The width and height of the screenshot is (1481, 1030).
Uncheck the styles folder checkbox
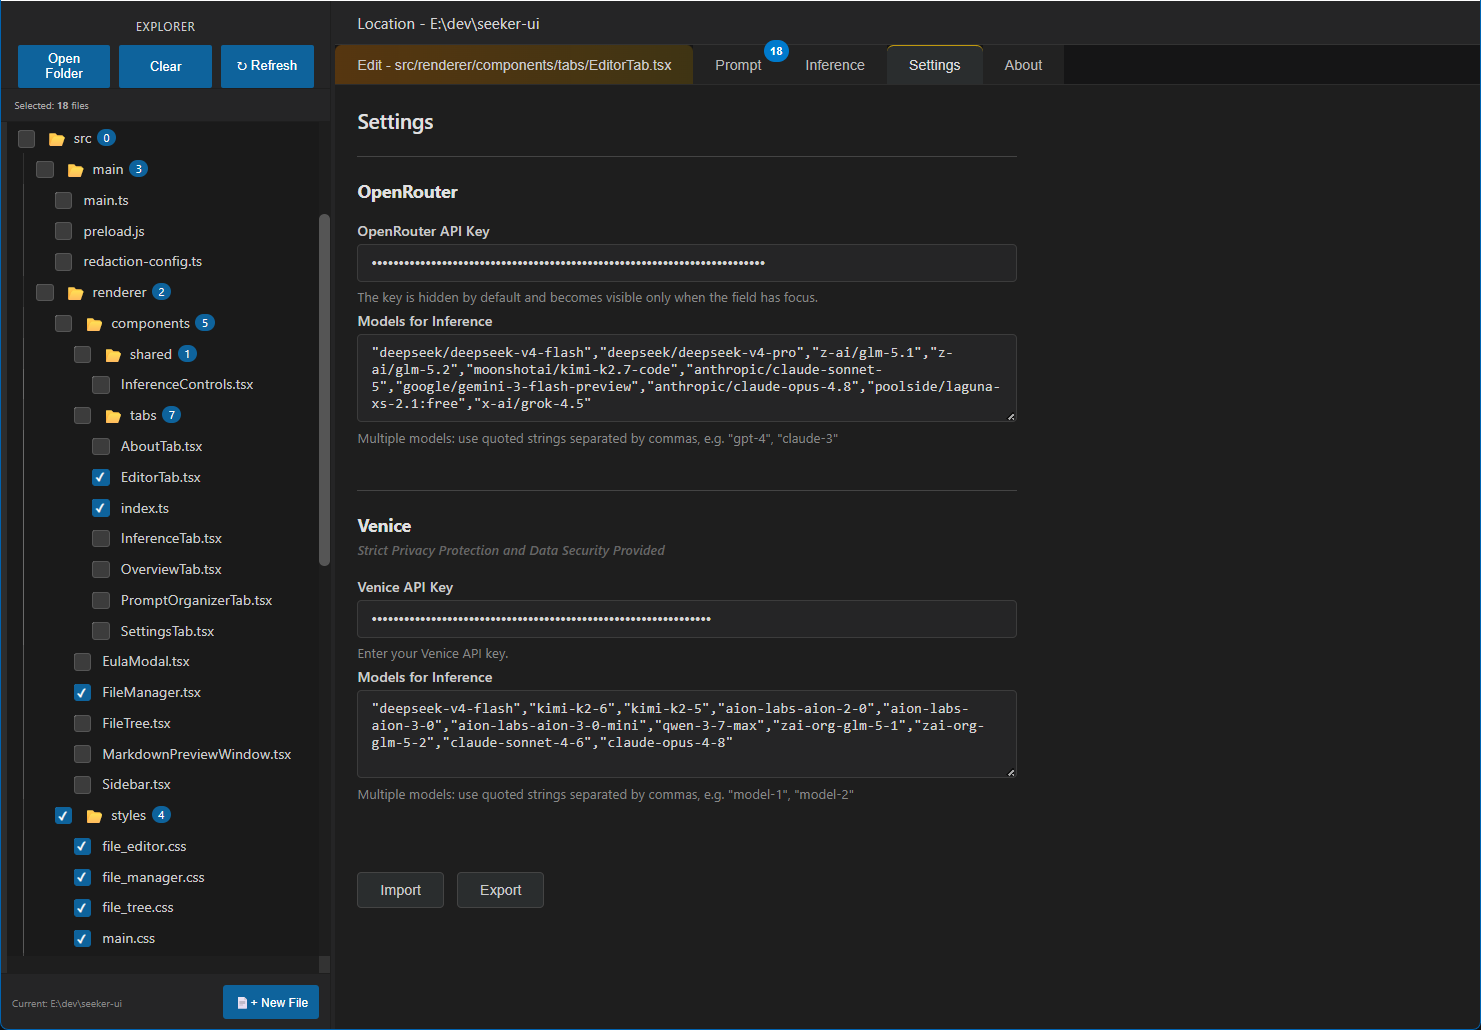pos(63,816)
